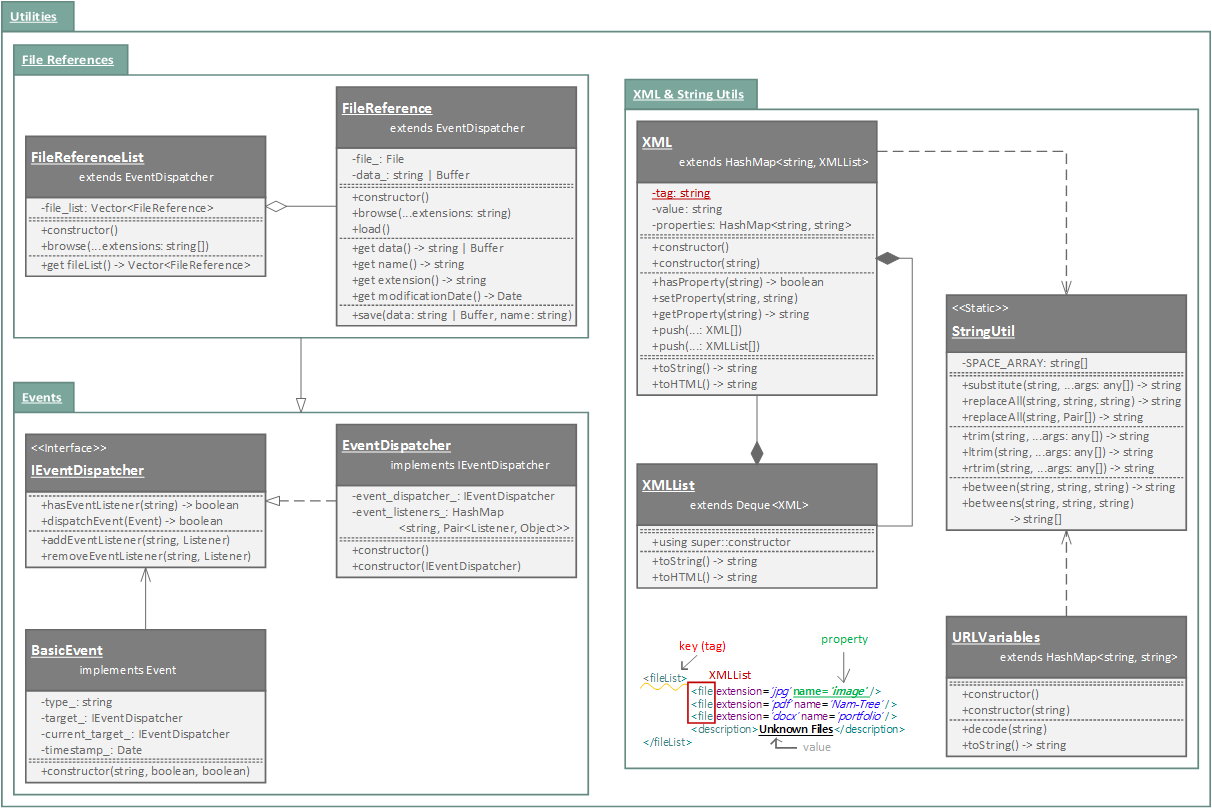The image size is (1212, 808).
Task: Click the StringUtil class name
Action: coord(983,331)
